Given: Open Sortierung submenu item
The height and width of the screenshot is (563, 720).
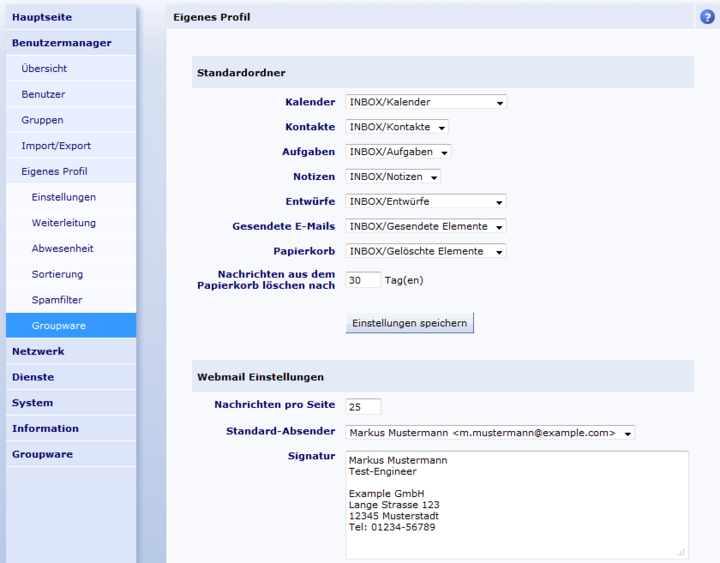Looking at the screenshot, I should [x=71, y=274].
